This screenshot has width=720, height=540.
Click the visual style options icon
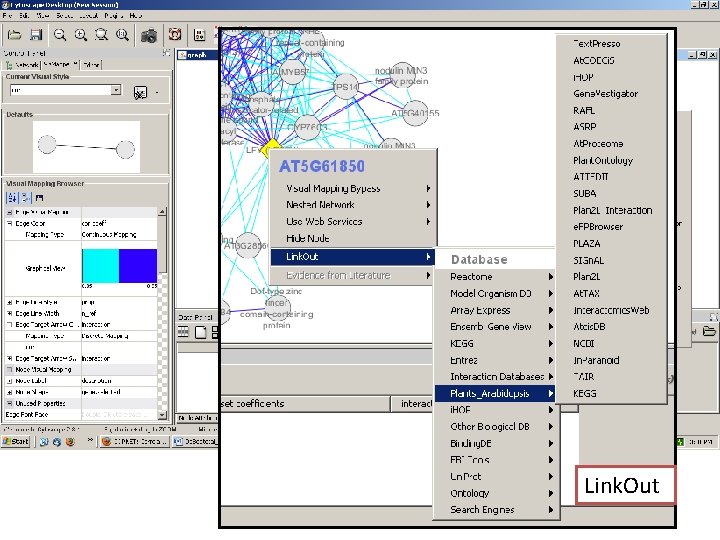(140, 93)
